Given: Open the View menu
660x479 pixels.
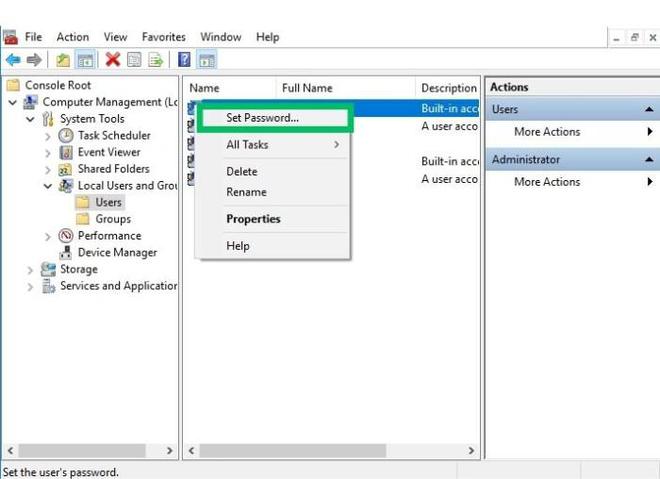Looking at the screenshot, I should tap(115, 37).
